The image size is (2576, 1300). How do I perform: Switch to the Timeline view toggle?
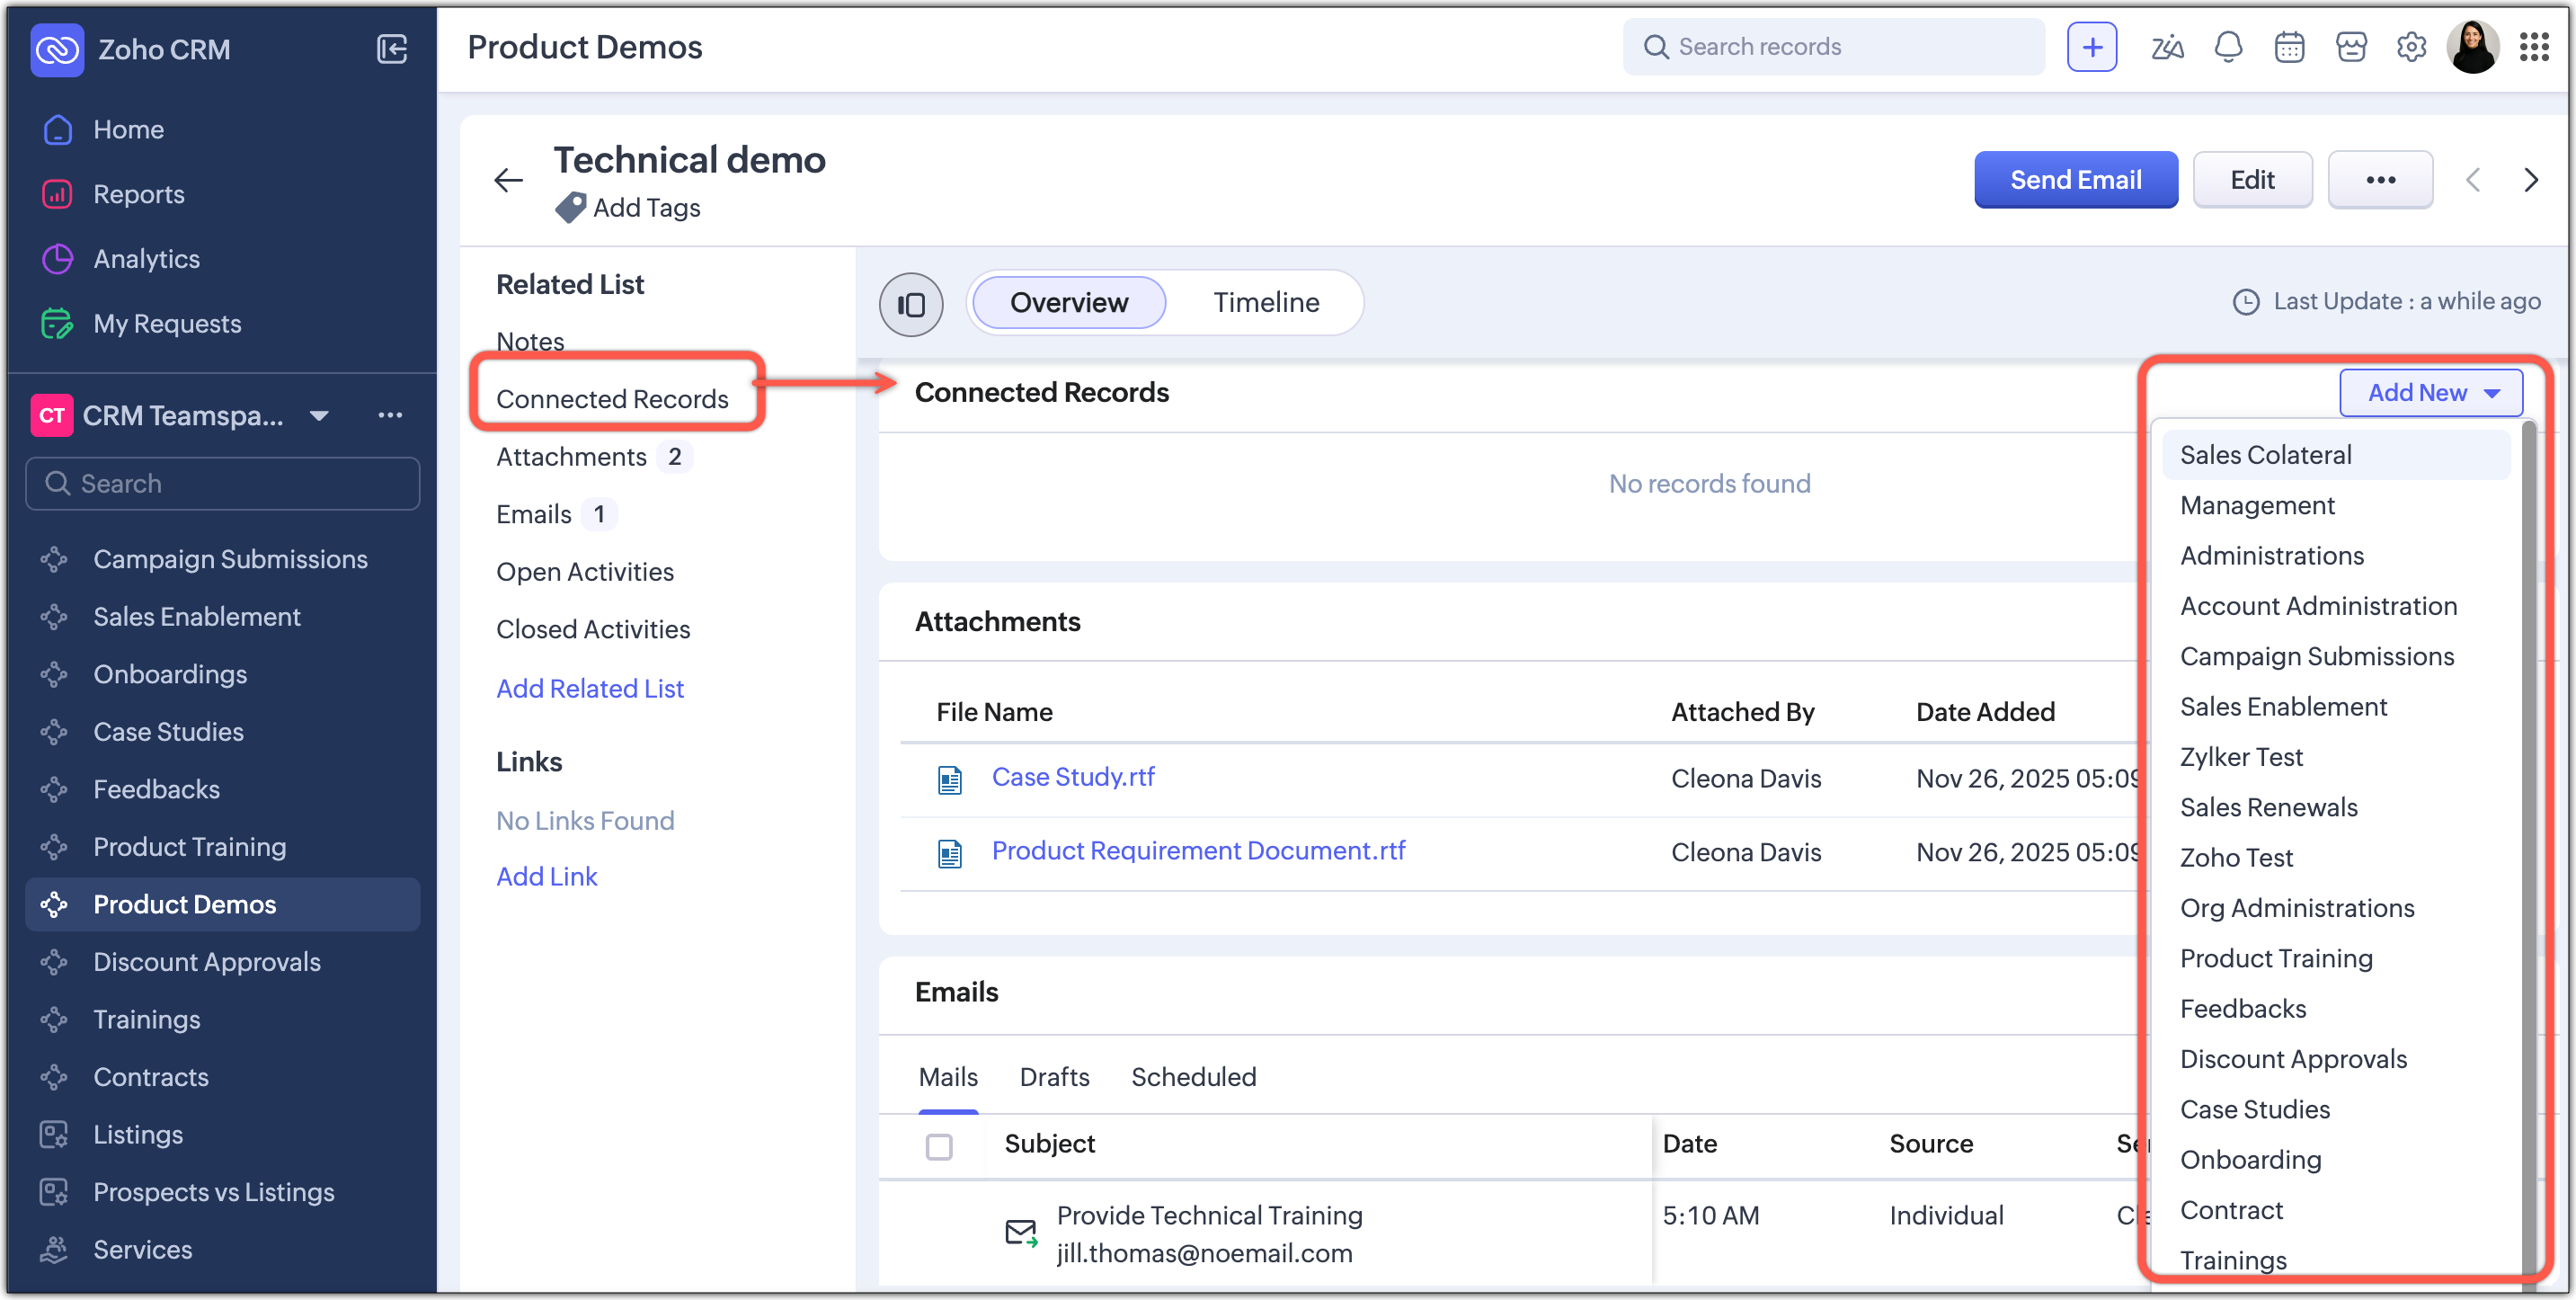[x=1266, y=303]
